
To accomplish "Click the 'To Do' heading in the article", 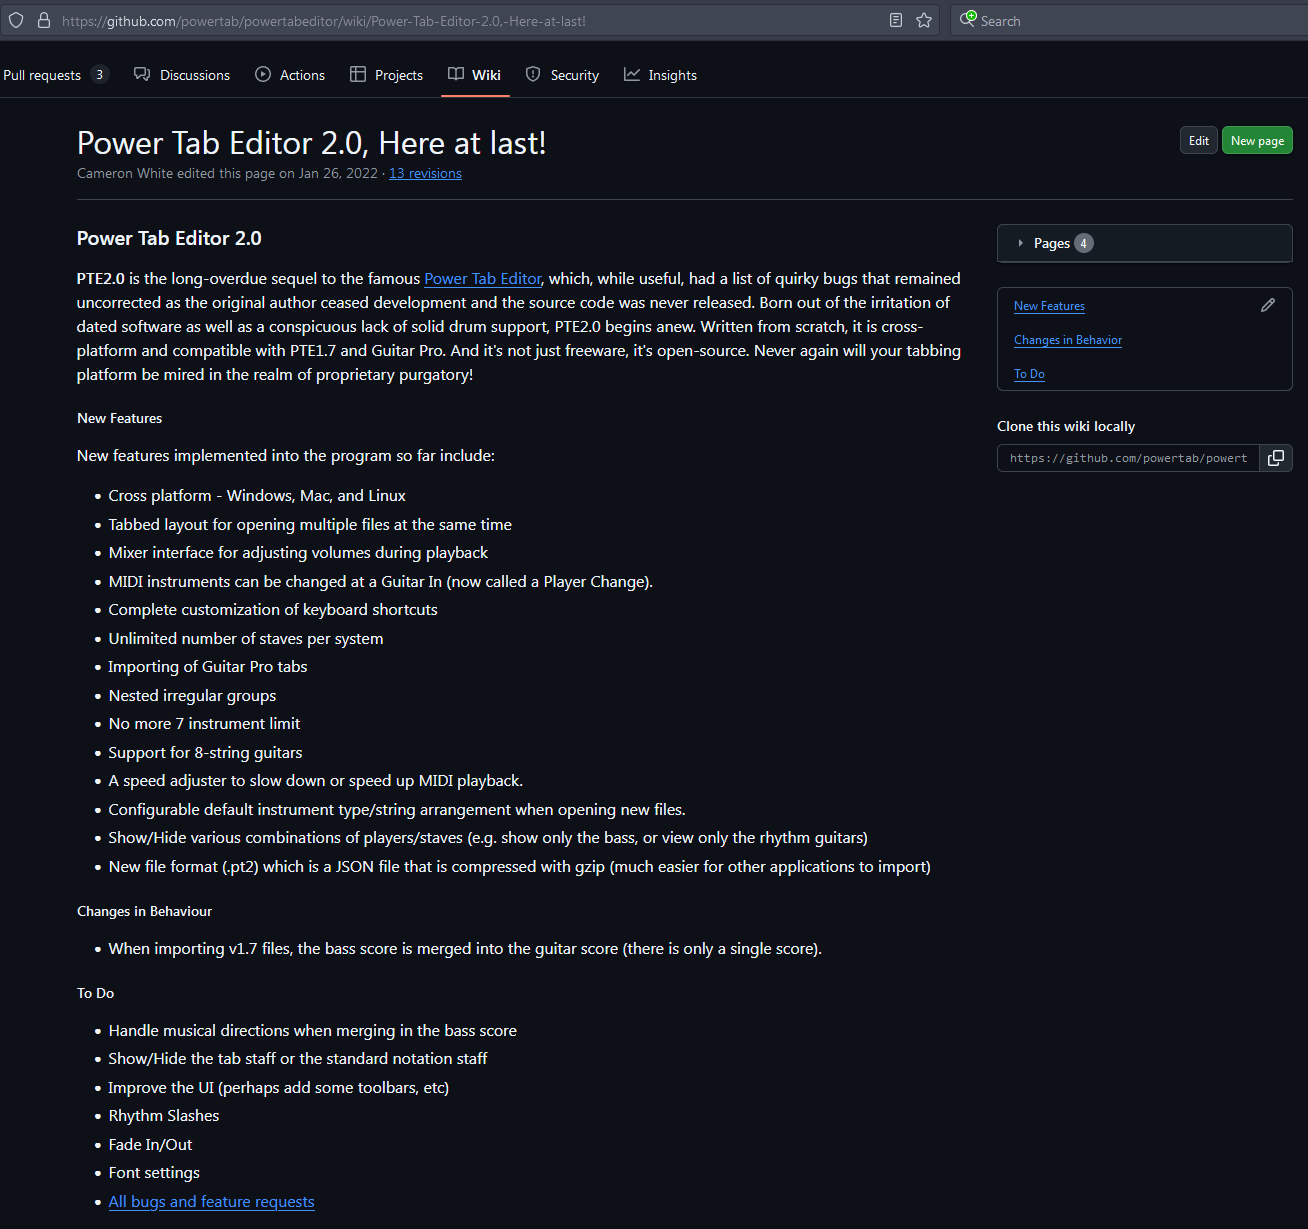I will pos(95,993).
